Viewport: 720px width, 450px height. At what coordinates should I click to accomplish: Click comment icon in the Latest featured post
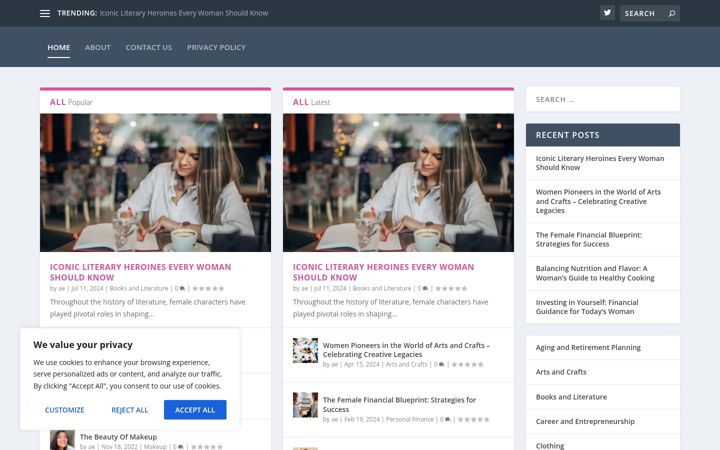coord(425,289)
